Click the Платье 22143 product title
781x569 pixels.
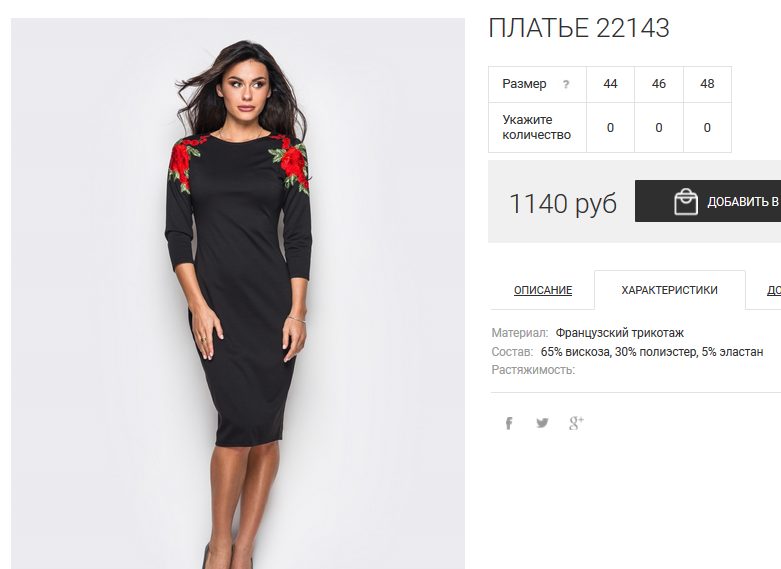coord(579,28)
